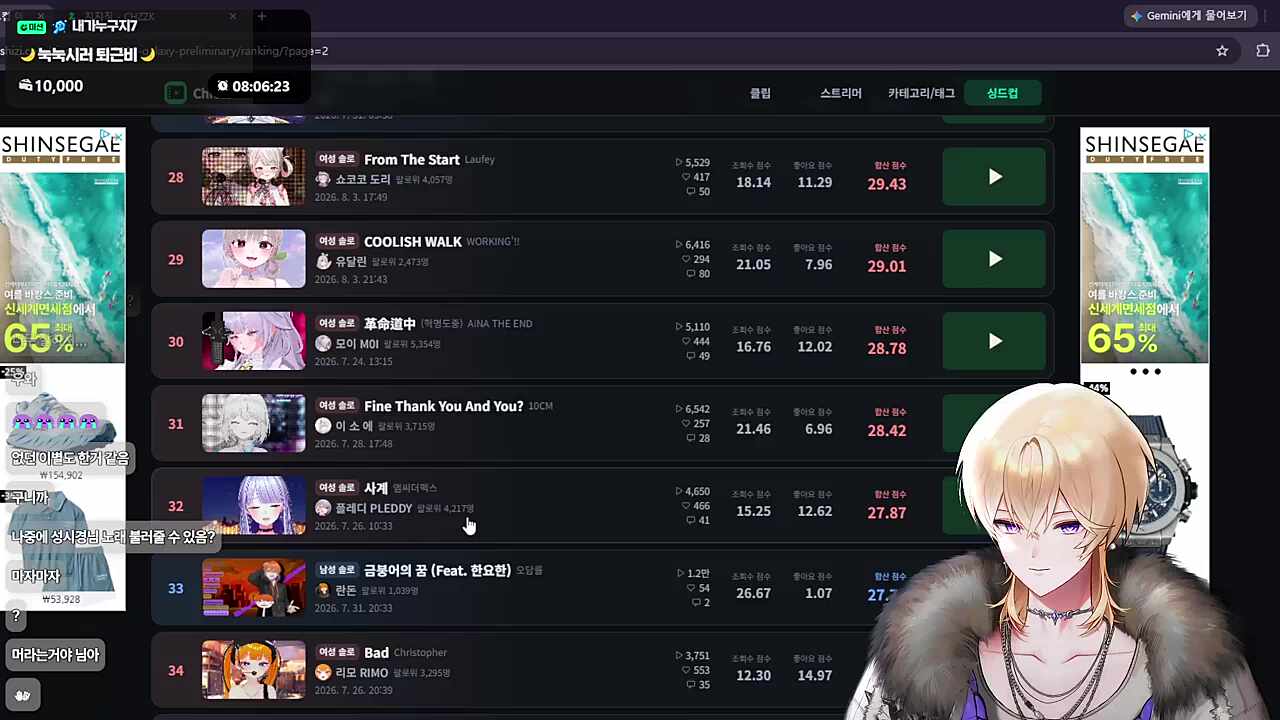This screenshot has width=1280, height=720.
Task: Open the browser extensions puzzle icon
Action: pyautogui.click(x=1262, y=51)
